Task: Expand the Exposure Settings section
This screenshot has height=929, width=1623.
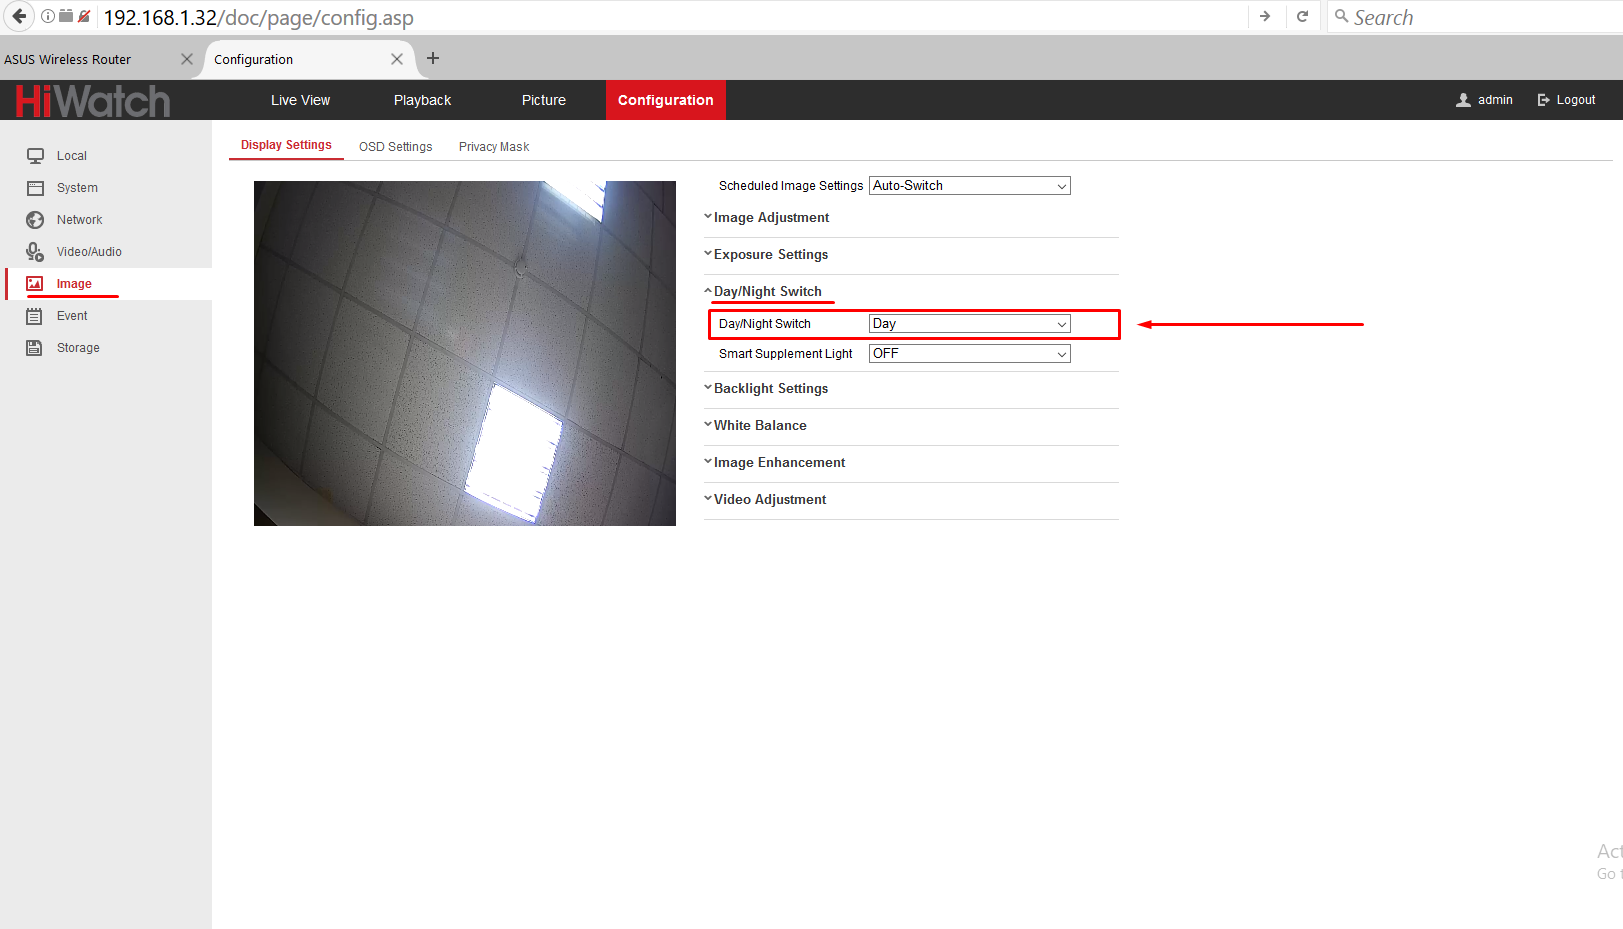Action: 770,255
